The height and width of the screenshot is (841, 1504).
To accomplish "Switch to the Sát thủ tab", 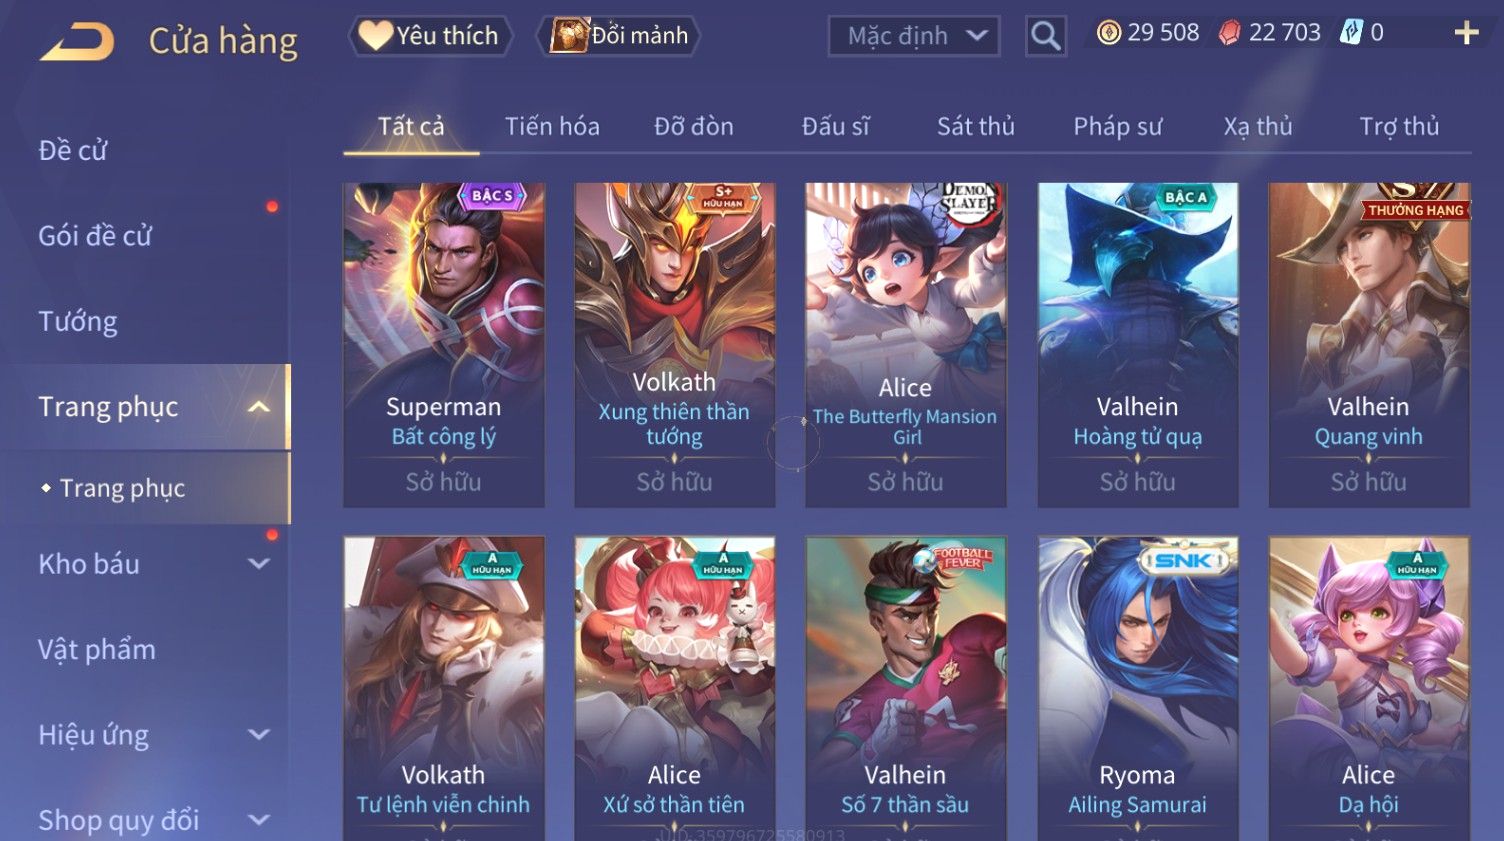I will point(975,126).
